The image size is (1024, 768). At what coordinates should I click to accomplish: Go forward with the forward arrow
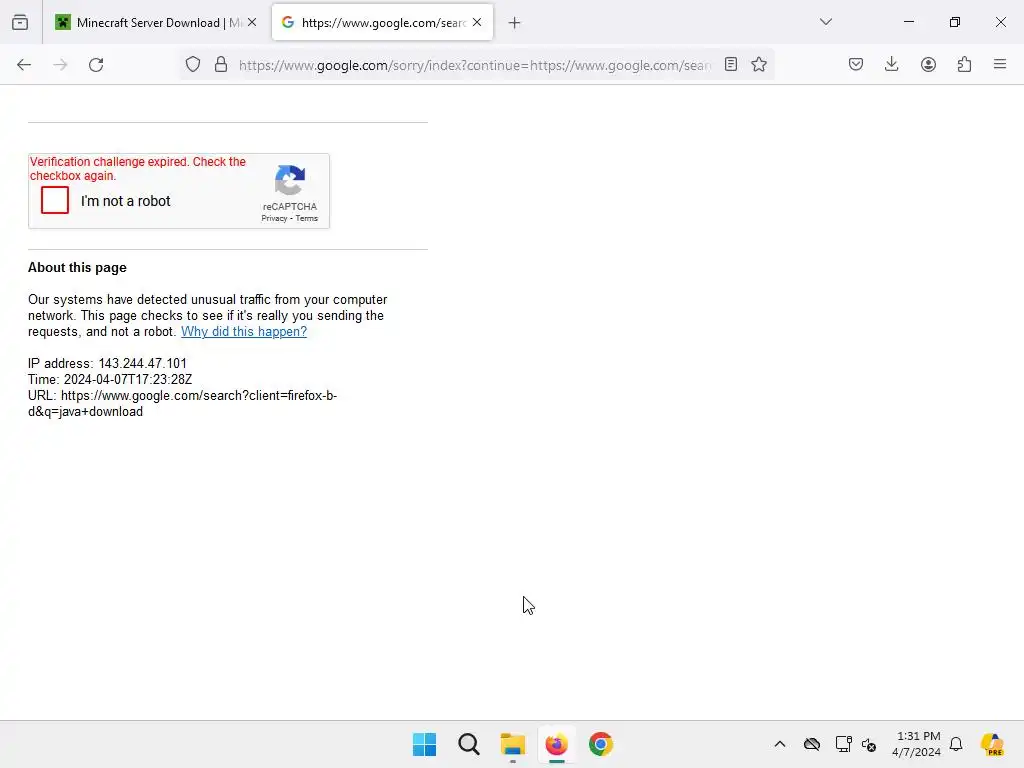tap(60, 65)
